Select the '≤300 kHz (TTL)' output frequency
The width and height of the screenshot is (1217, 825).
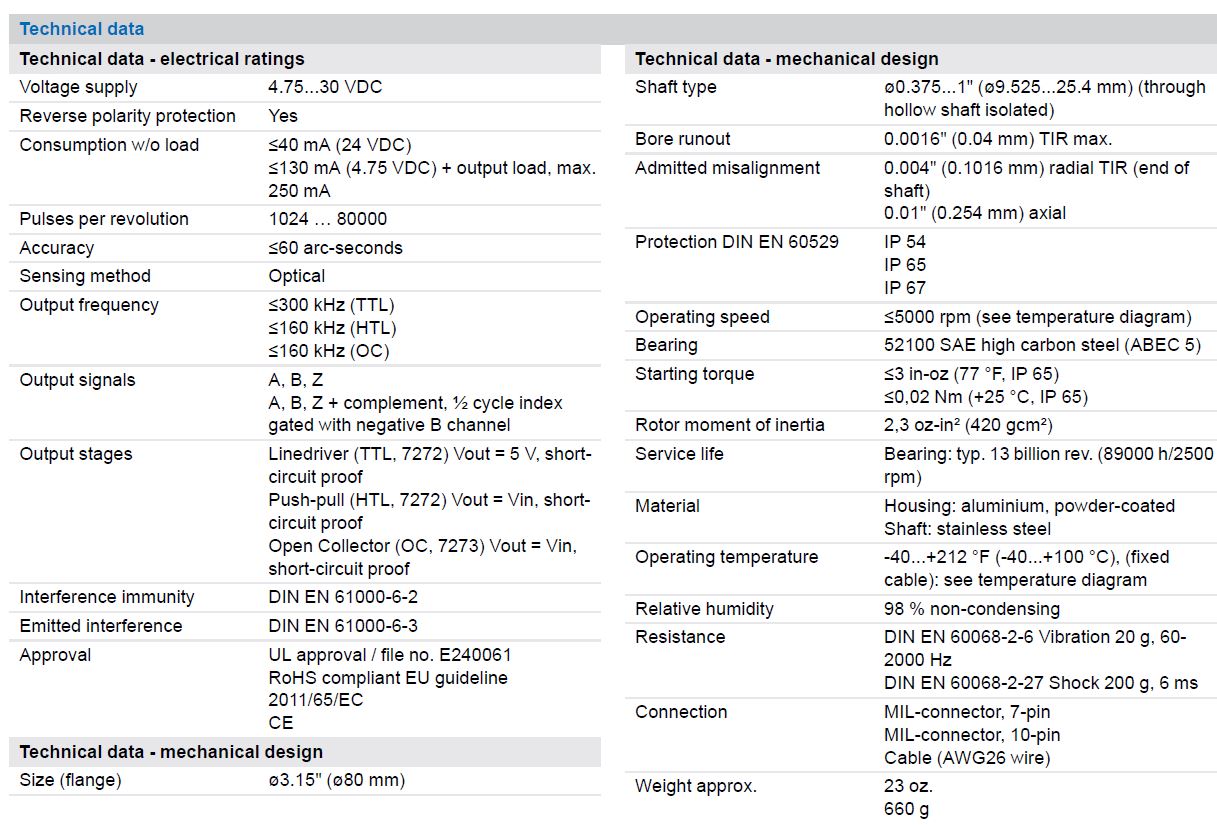[x=331, y=305]
